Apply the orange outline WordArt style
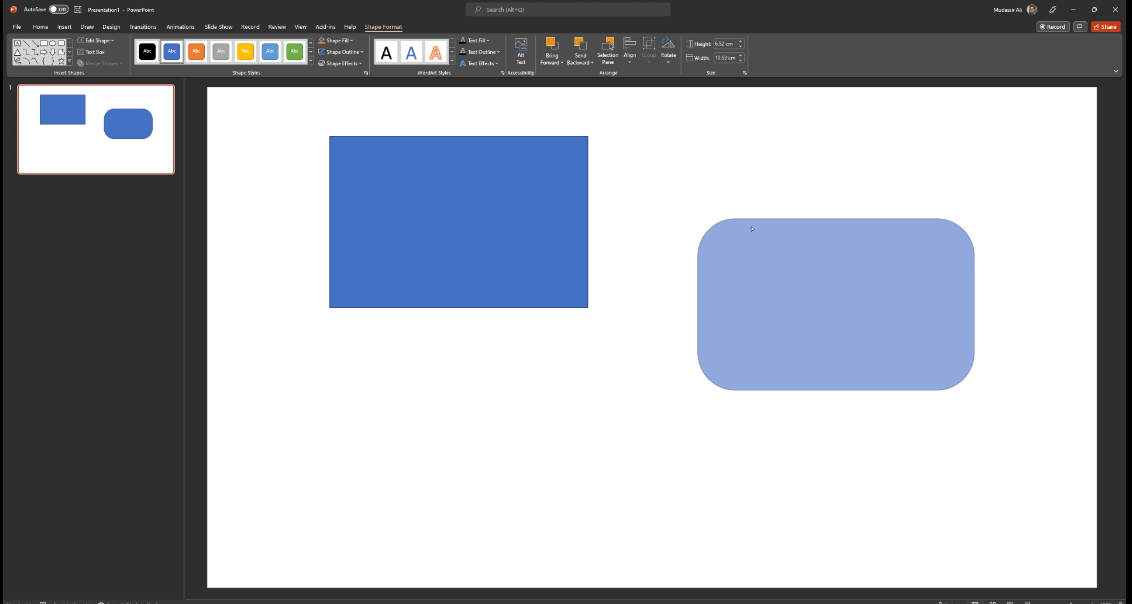1132x604 pixels. tap(435, 52)
